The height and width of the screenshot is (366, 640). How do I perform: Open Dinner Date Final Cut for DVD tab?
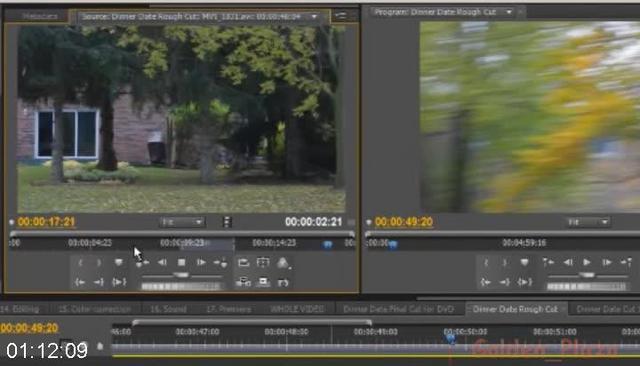(398, 309)
